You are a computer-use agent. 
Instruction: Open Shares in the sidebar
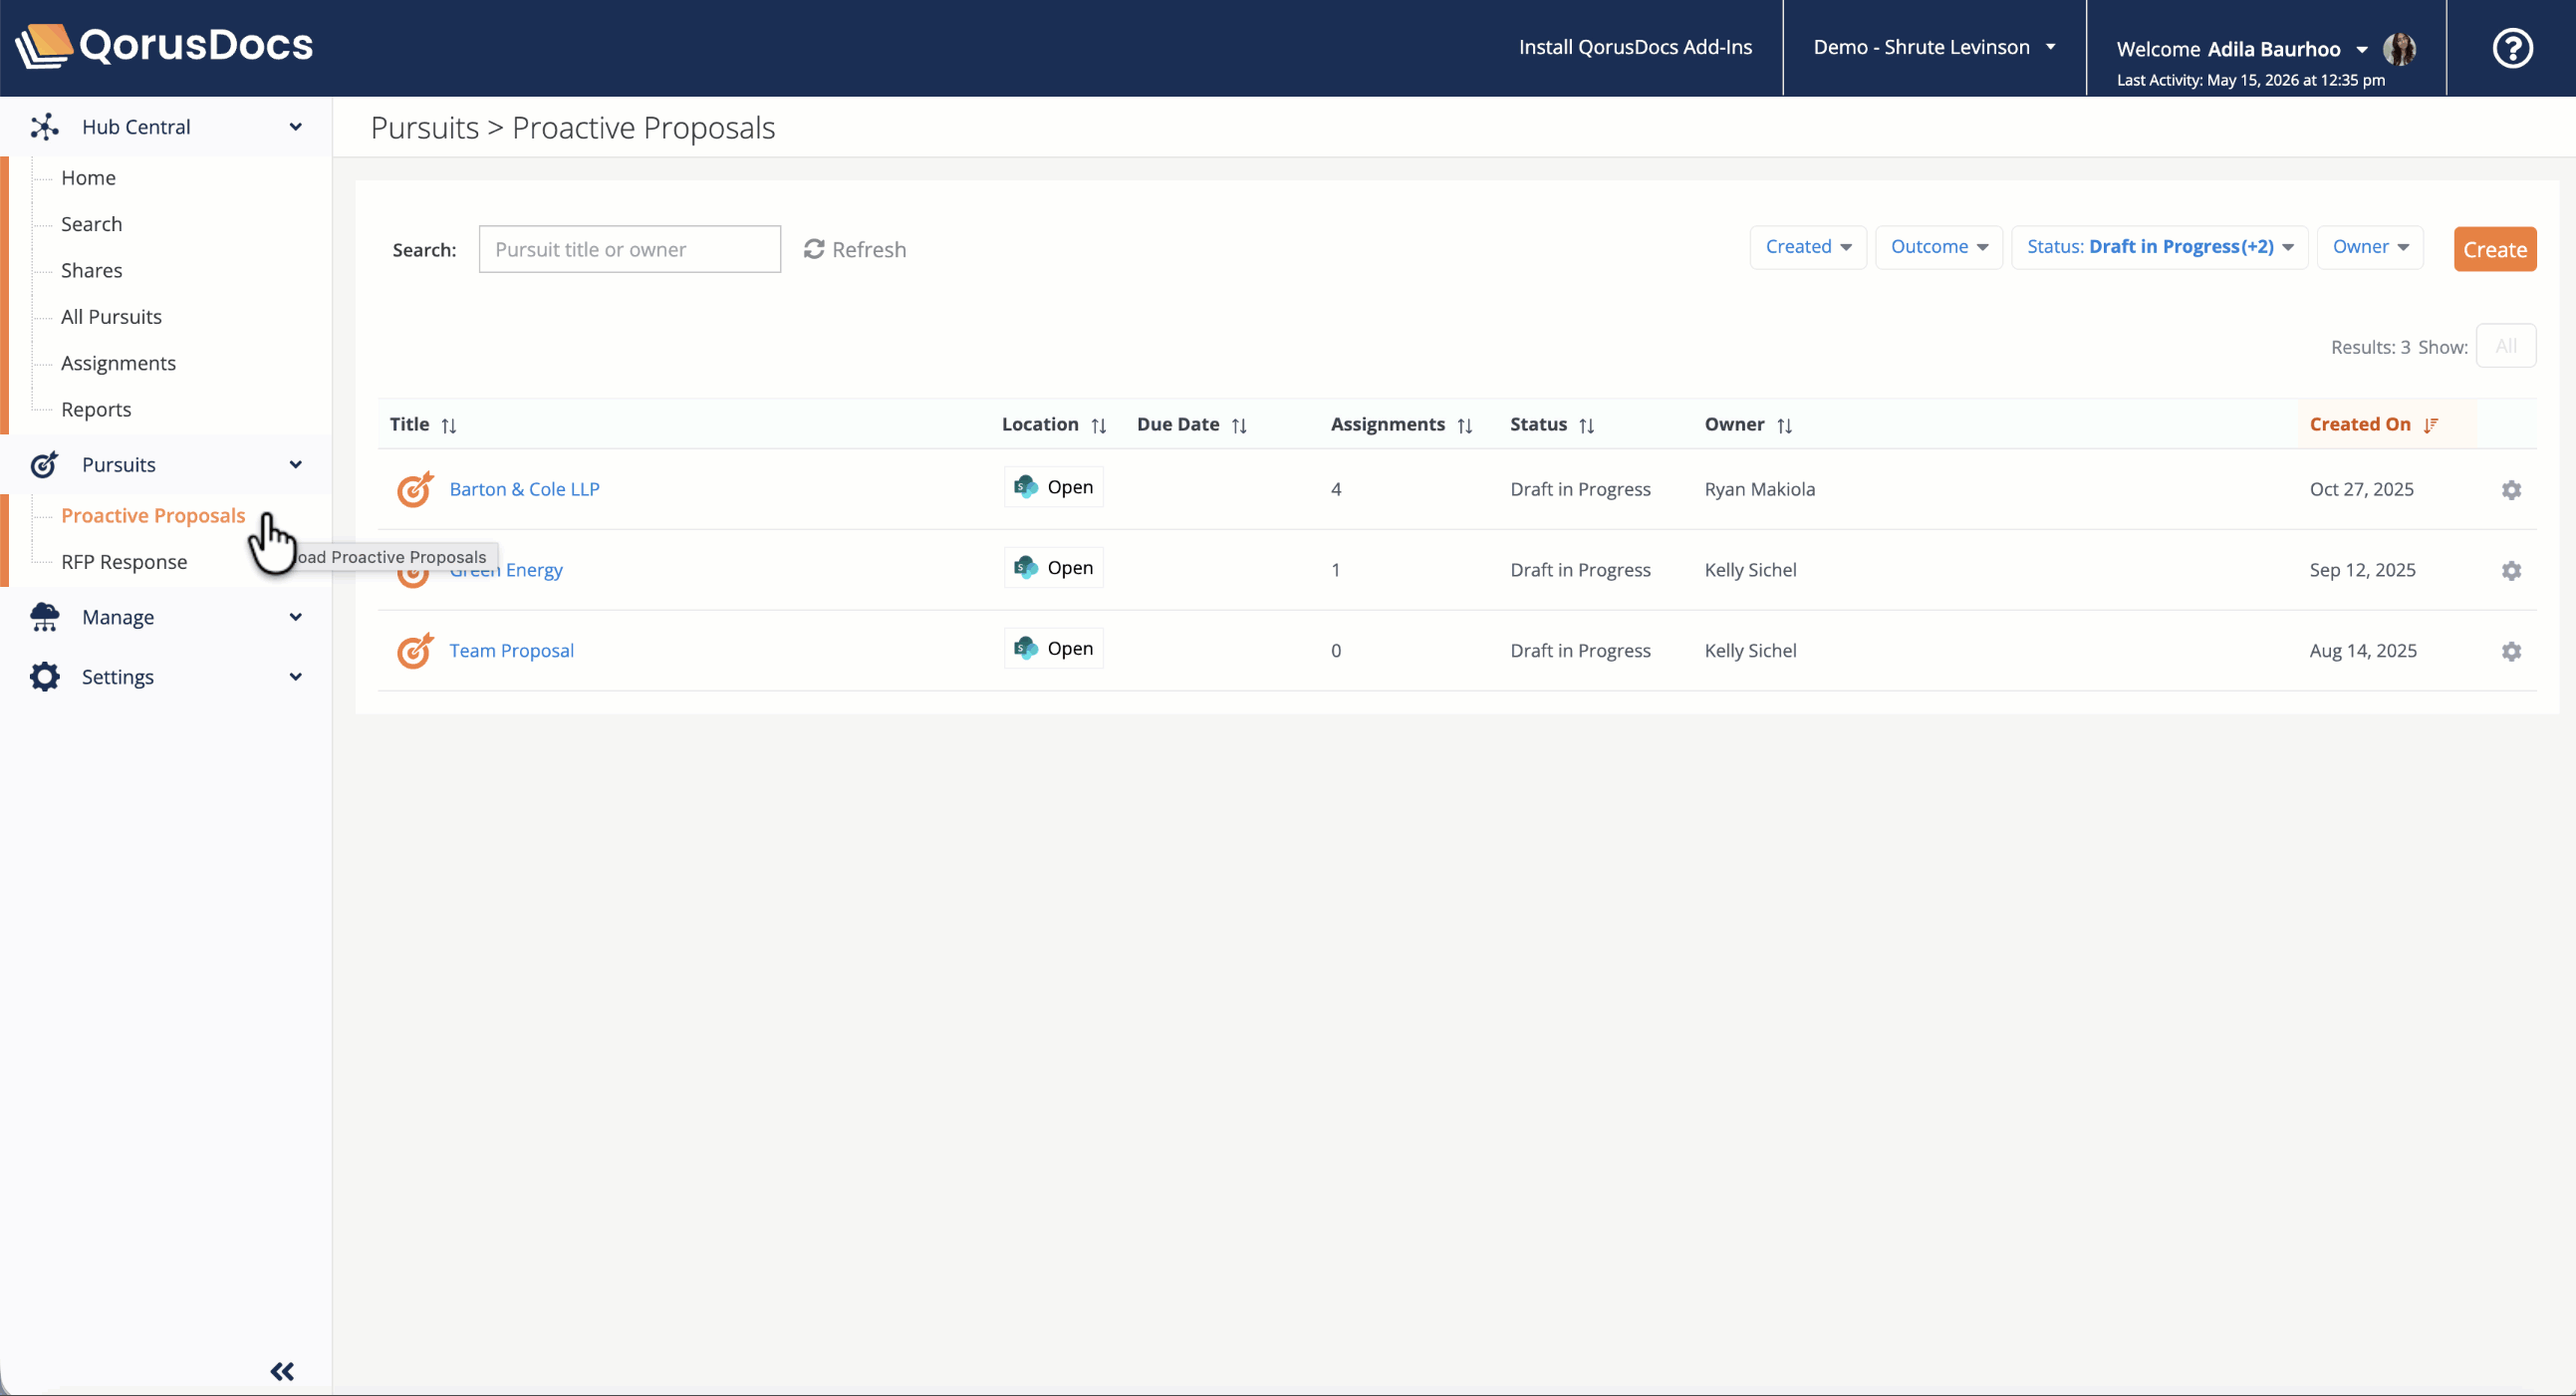click(91, 270)
